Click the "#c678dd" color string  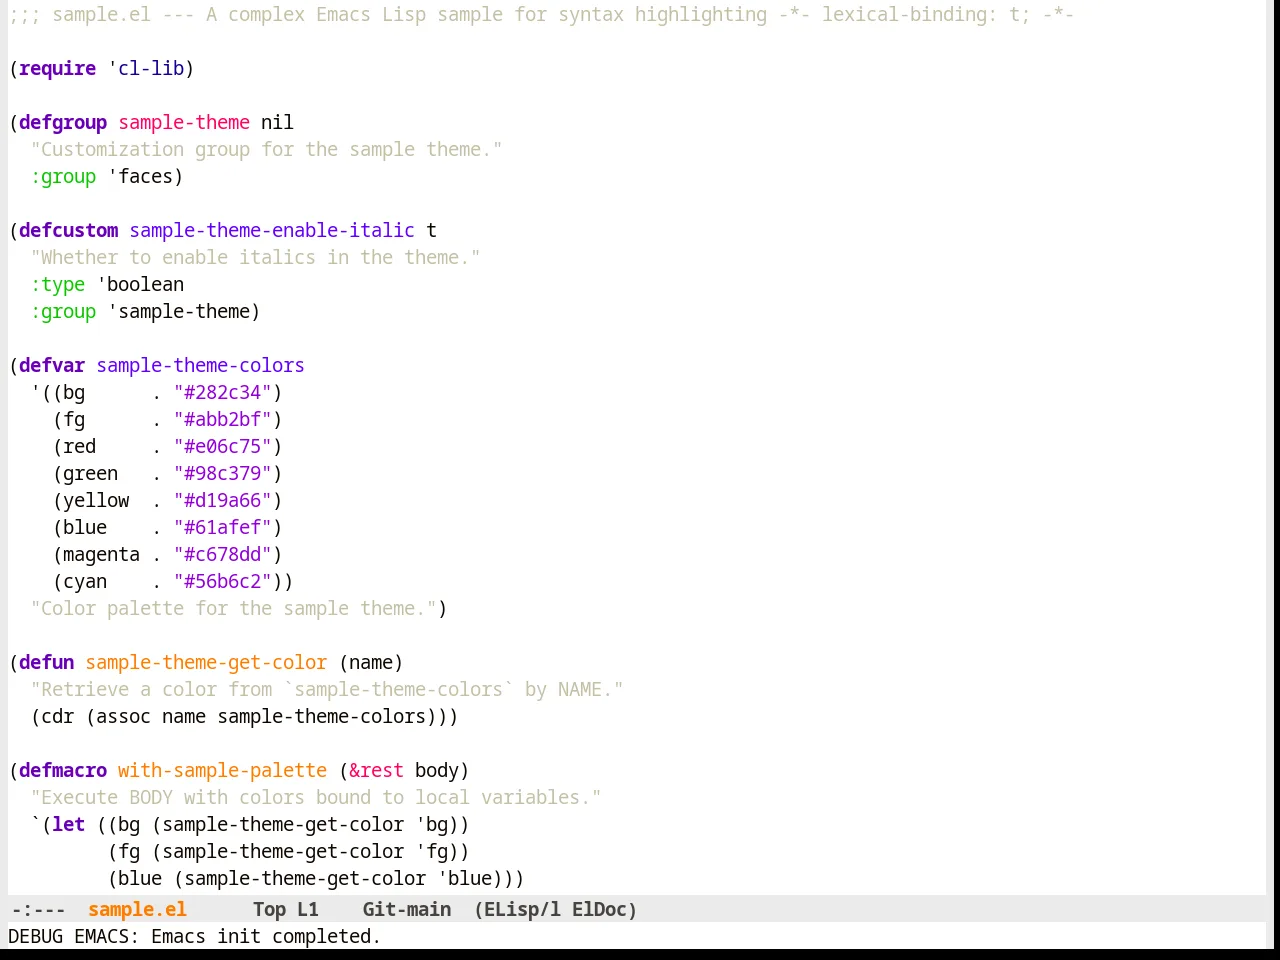[x=223, y=554]
